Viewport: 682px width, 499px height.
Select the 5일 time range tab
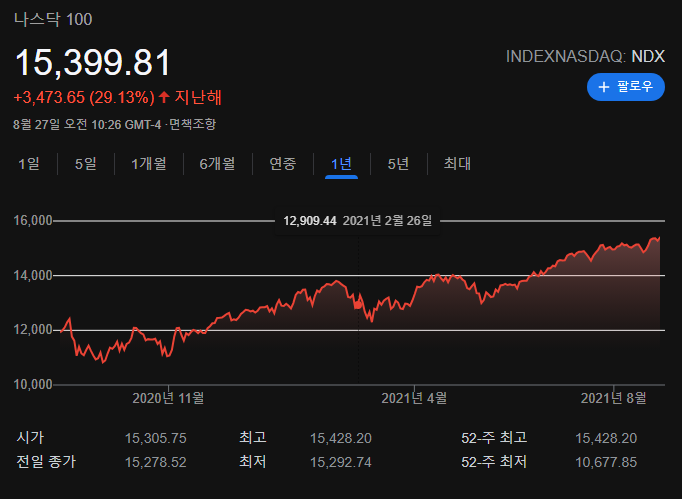pyautogui.click(x=86, y=164)
